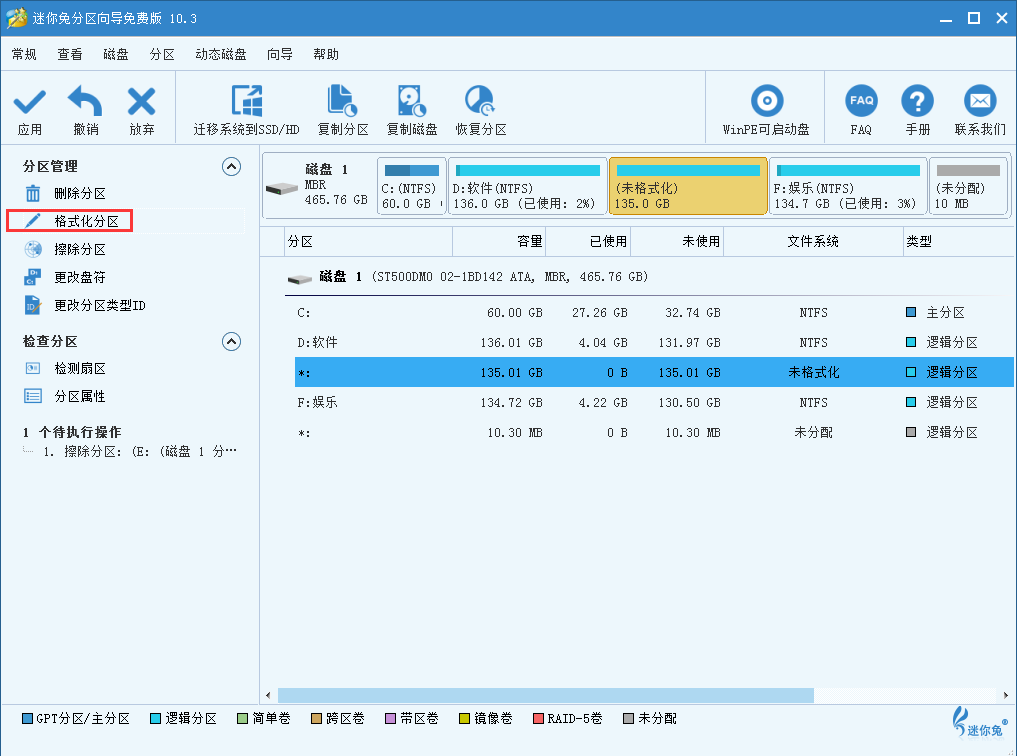
Task: Click 联系我们 contact envelope icon
Action: [x=980, y=101]
